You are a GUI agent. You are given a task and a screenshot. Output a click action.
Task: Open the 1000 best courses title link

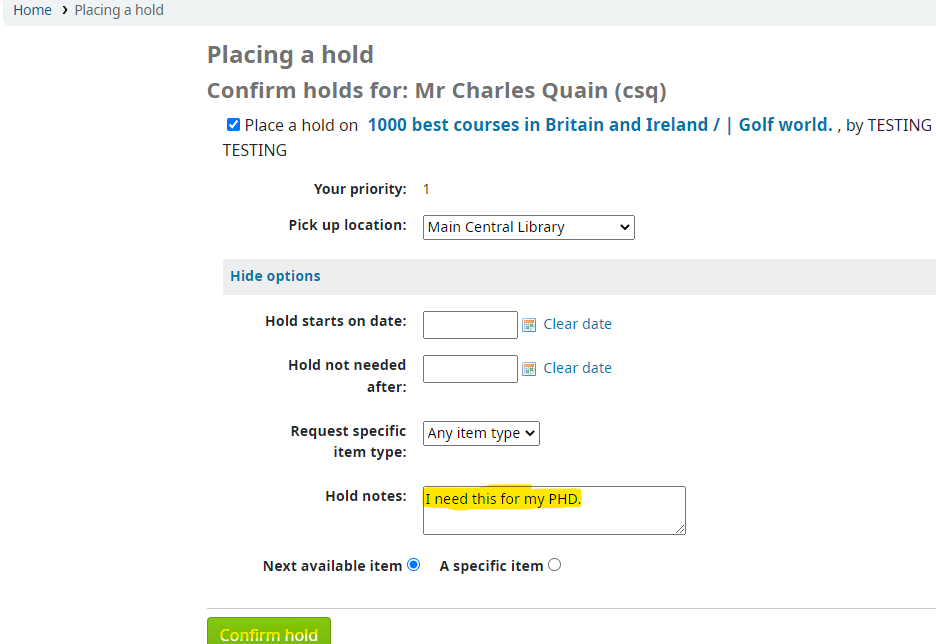[600, 125]
